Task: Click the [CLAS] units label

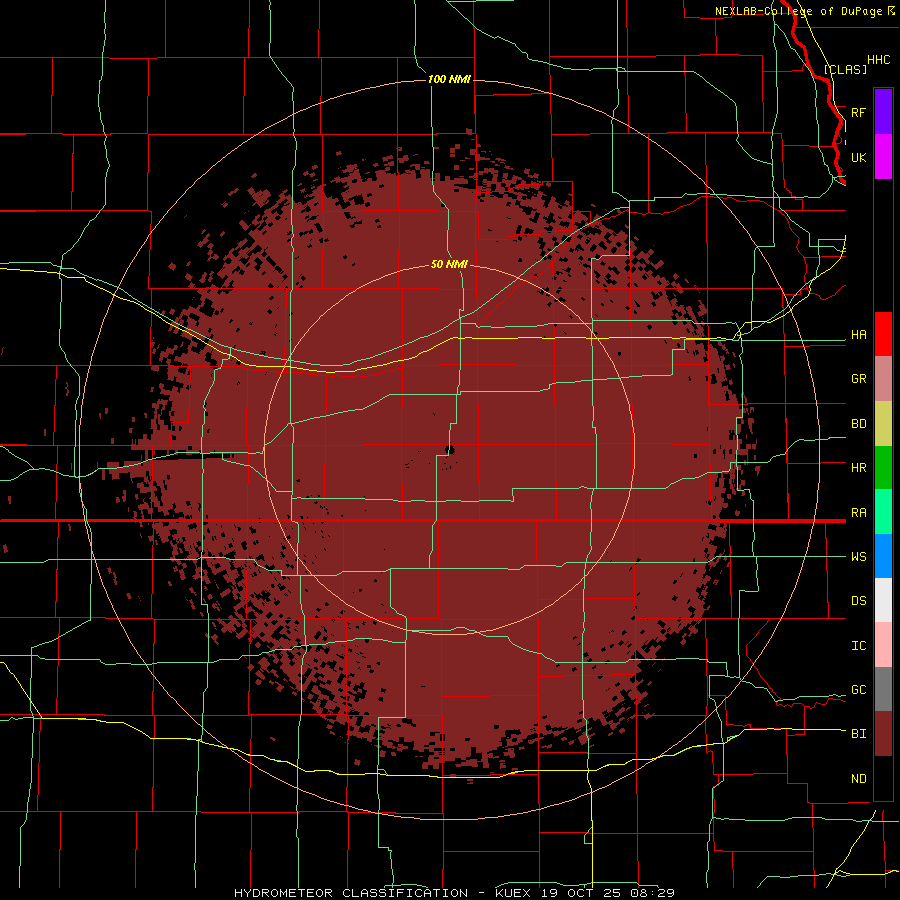Action: tap(845, 70)
